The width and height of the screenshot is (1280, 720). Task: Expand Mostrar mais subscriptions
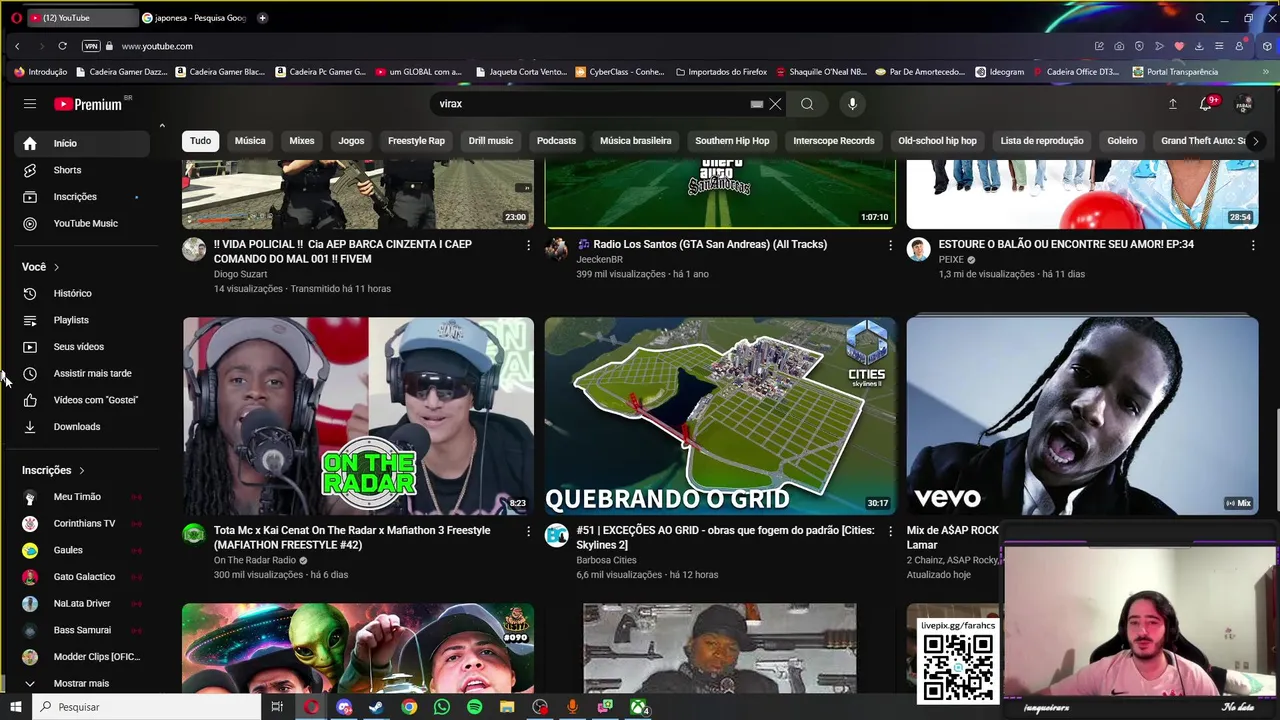(82, 683)
